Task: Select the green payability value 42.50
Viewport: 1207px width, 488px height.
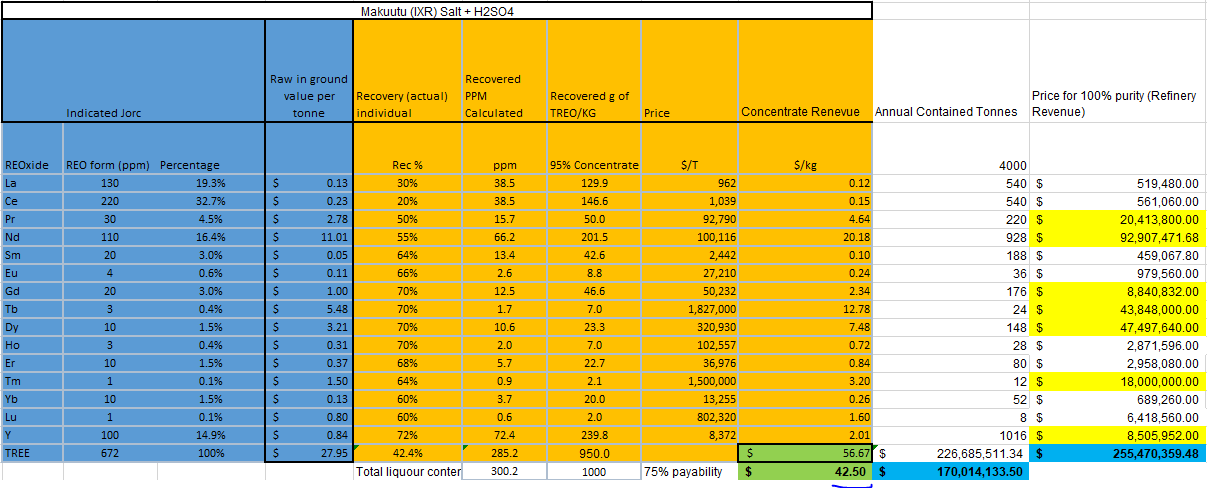Action: pyautogui.click(x=805, y=472)
